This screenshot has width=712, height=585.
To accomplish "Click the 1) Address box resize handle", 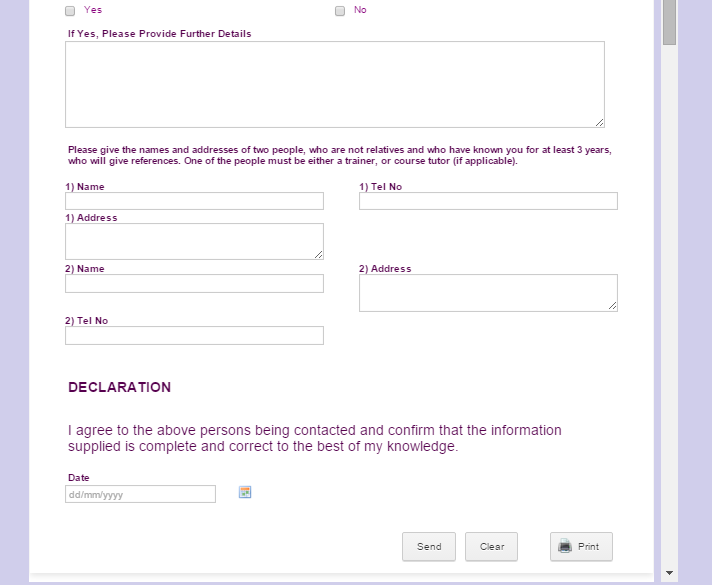I will pos(319,255).
